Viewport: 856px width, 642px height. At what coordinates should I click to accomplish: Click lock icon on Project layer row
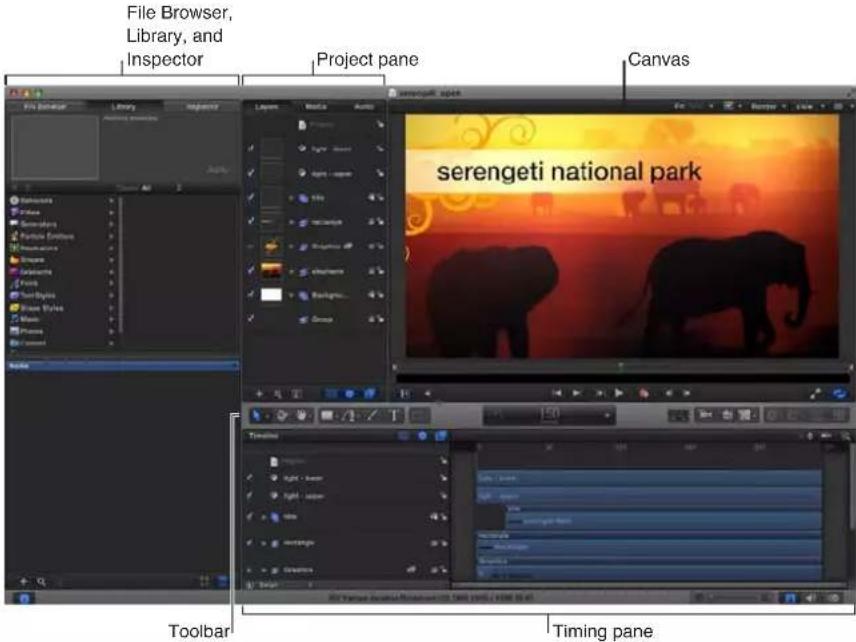(x=379, y=124)
